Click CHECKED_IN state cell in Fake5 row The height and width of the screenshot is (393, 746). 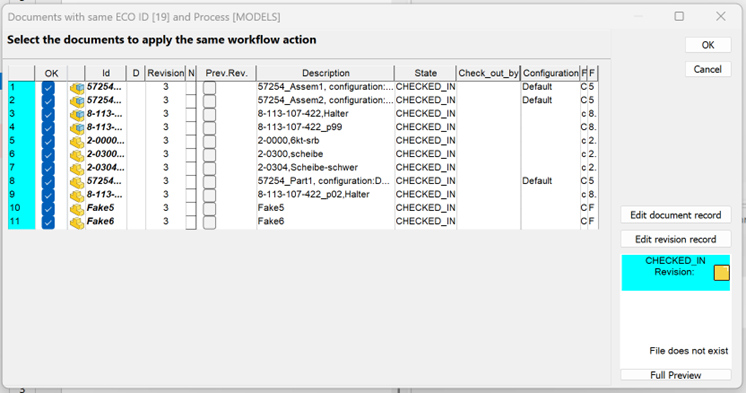click(425, 208)
